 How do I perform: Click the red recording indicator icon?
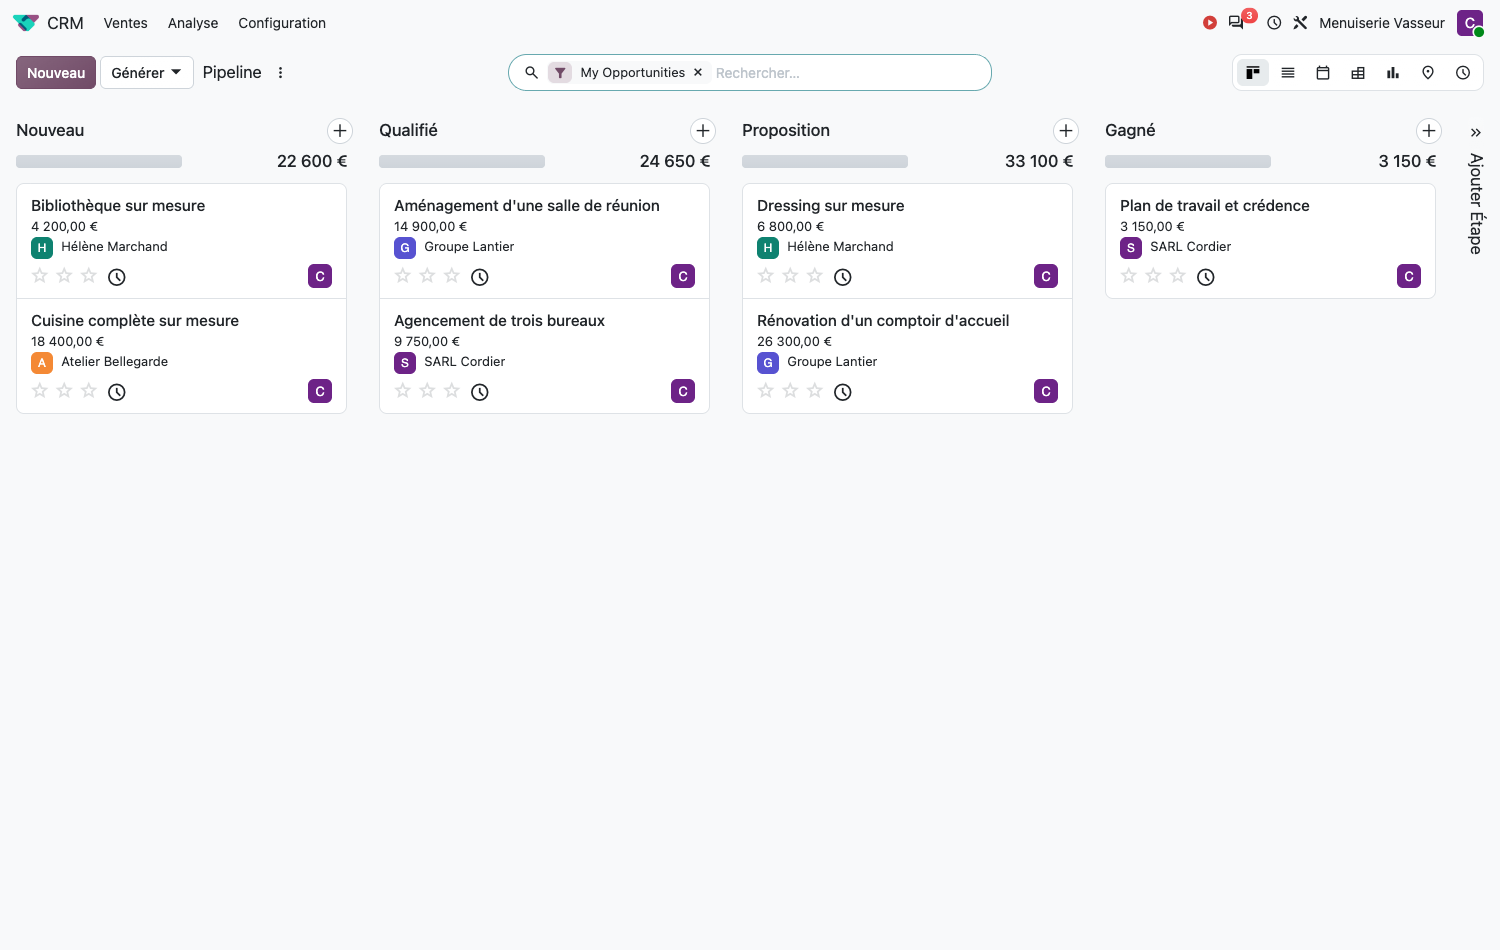(x=1210, y=23)
